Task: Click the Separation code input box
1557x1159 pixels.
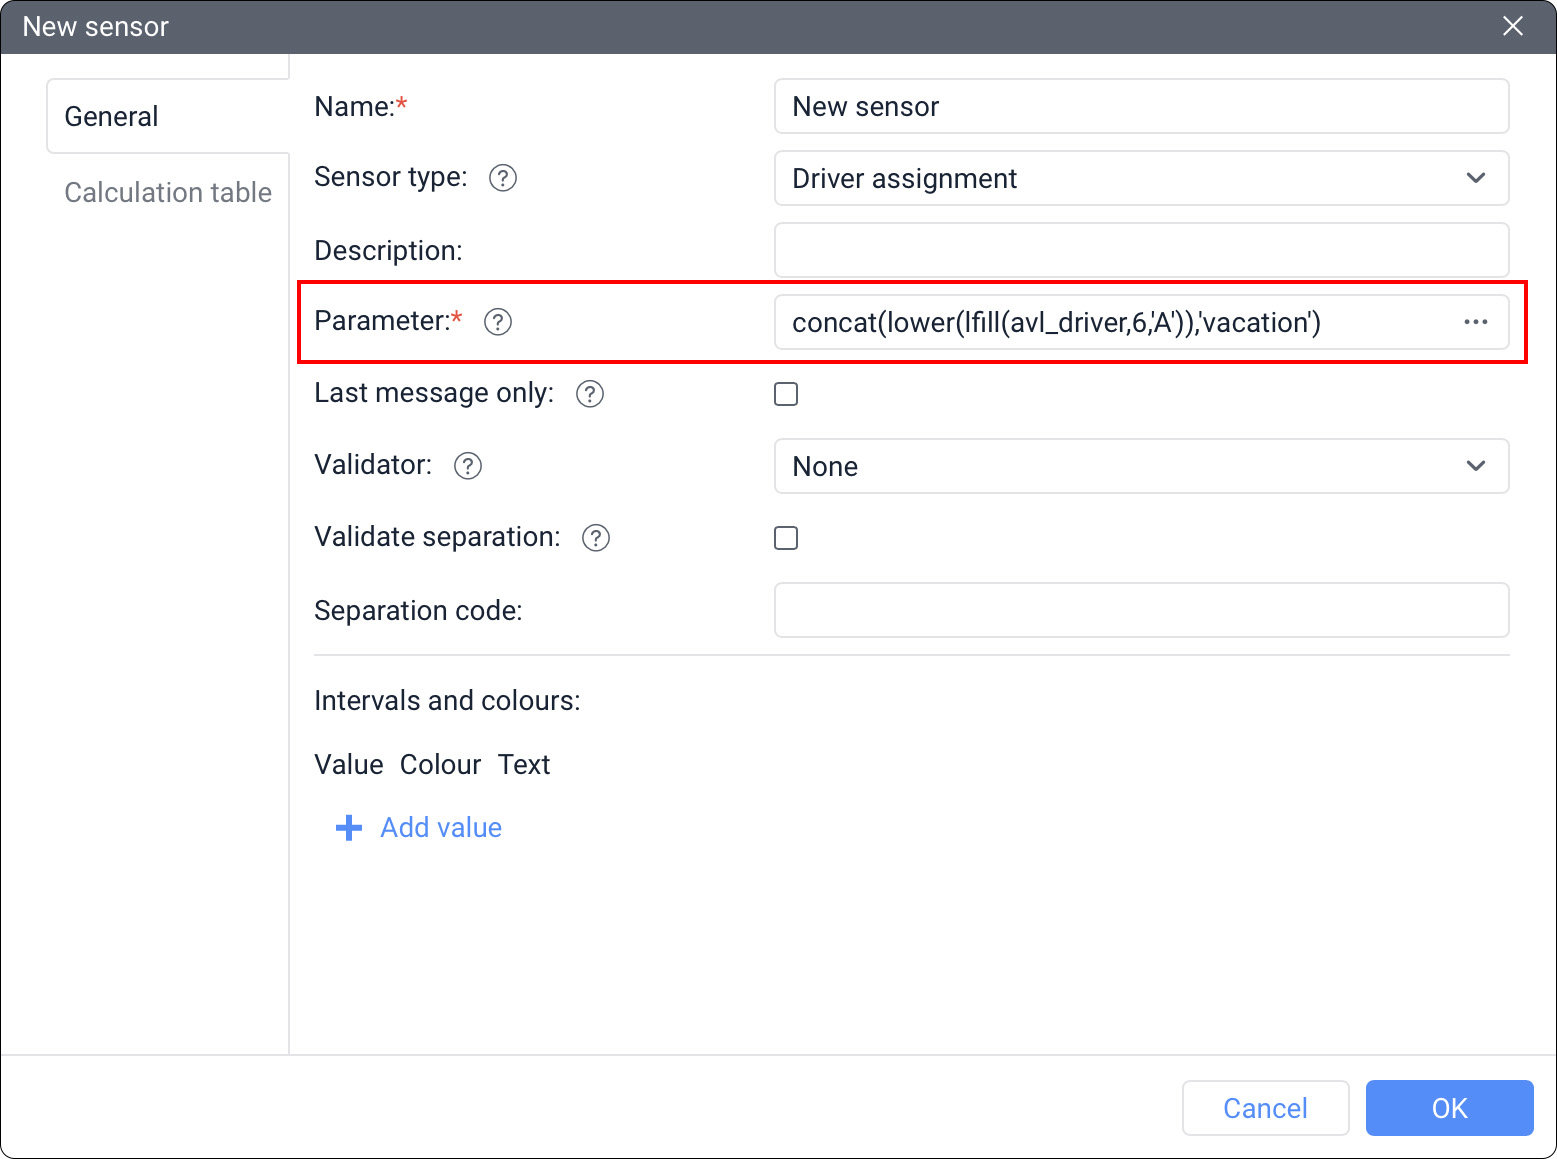Action: 1140,610
